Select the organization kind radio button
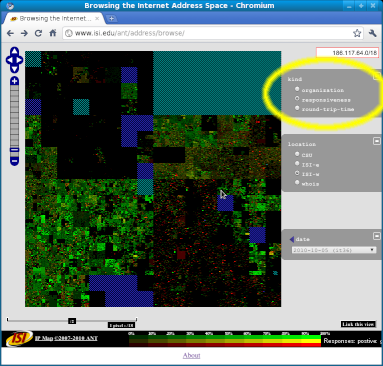383x366 pixels. [297, 89]
